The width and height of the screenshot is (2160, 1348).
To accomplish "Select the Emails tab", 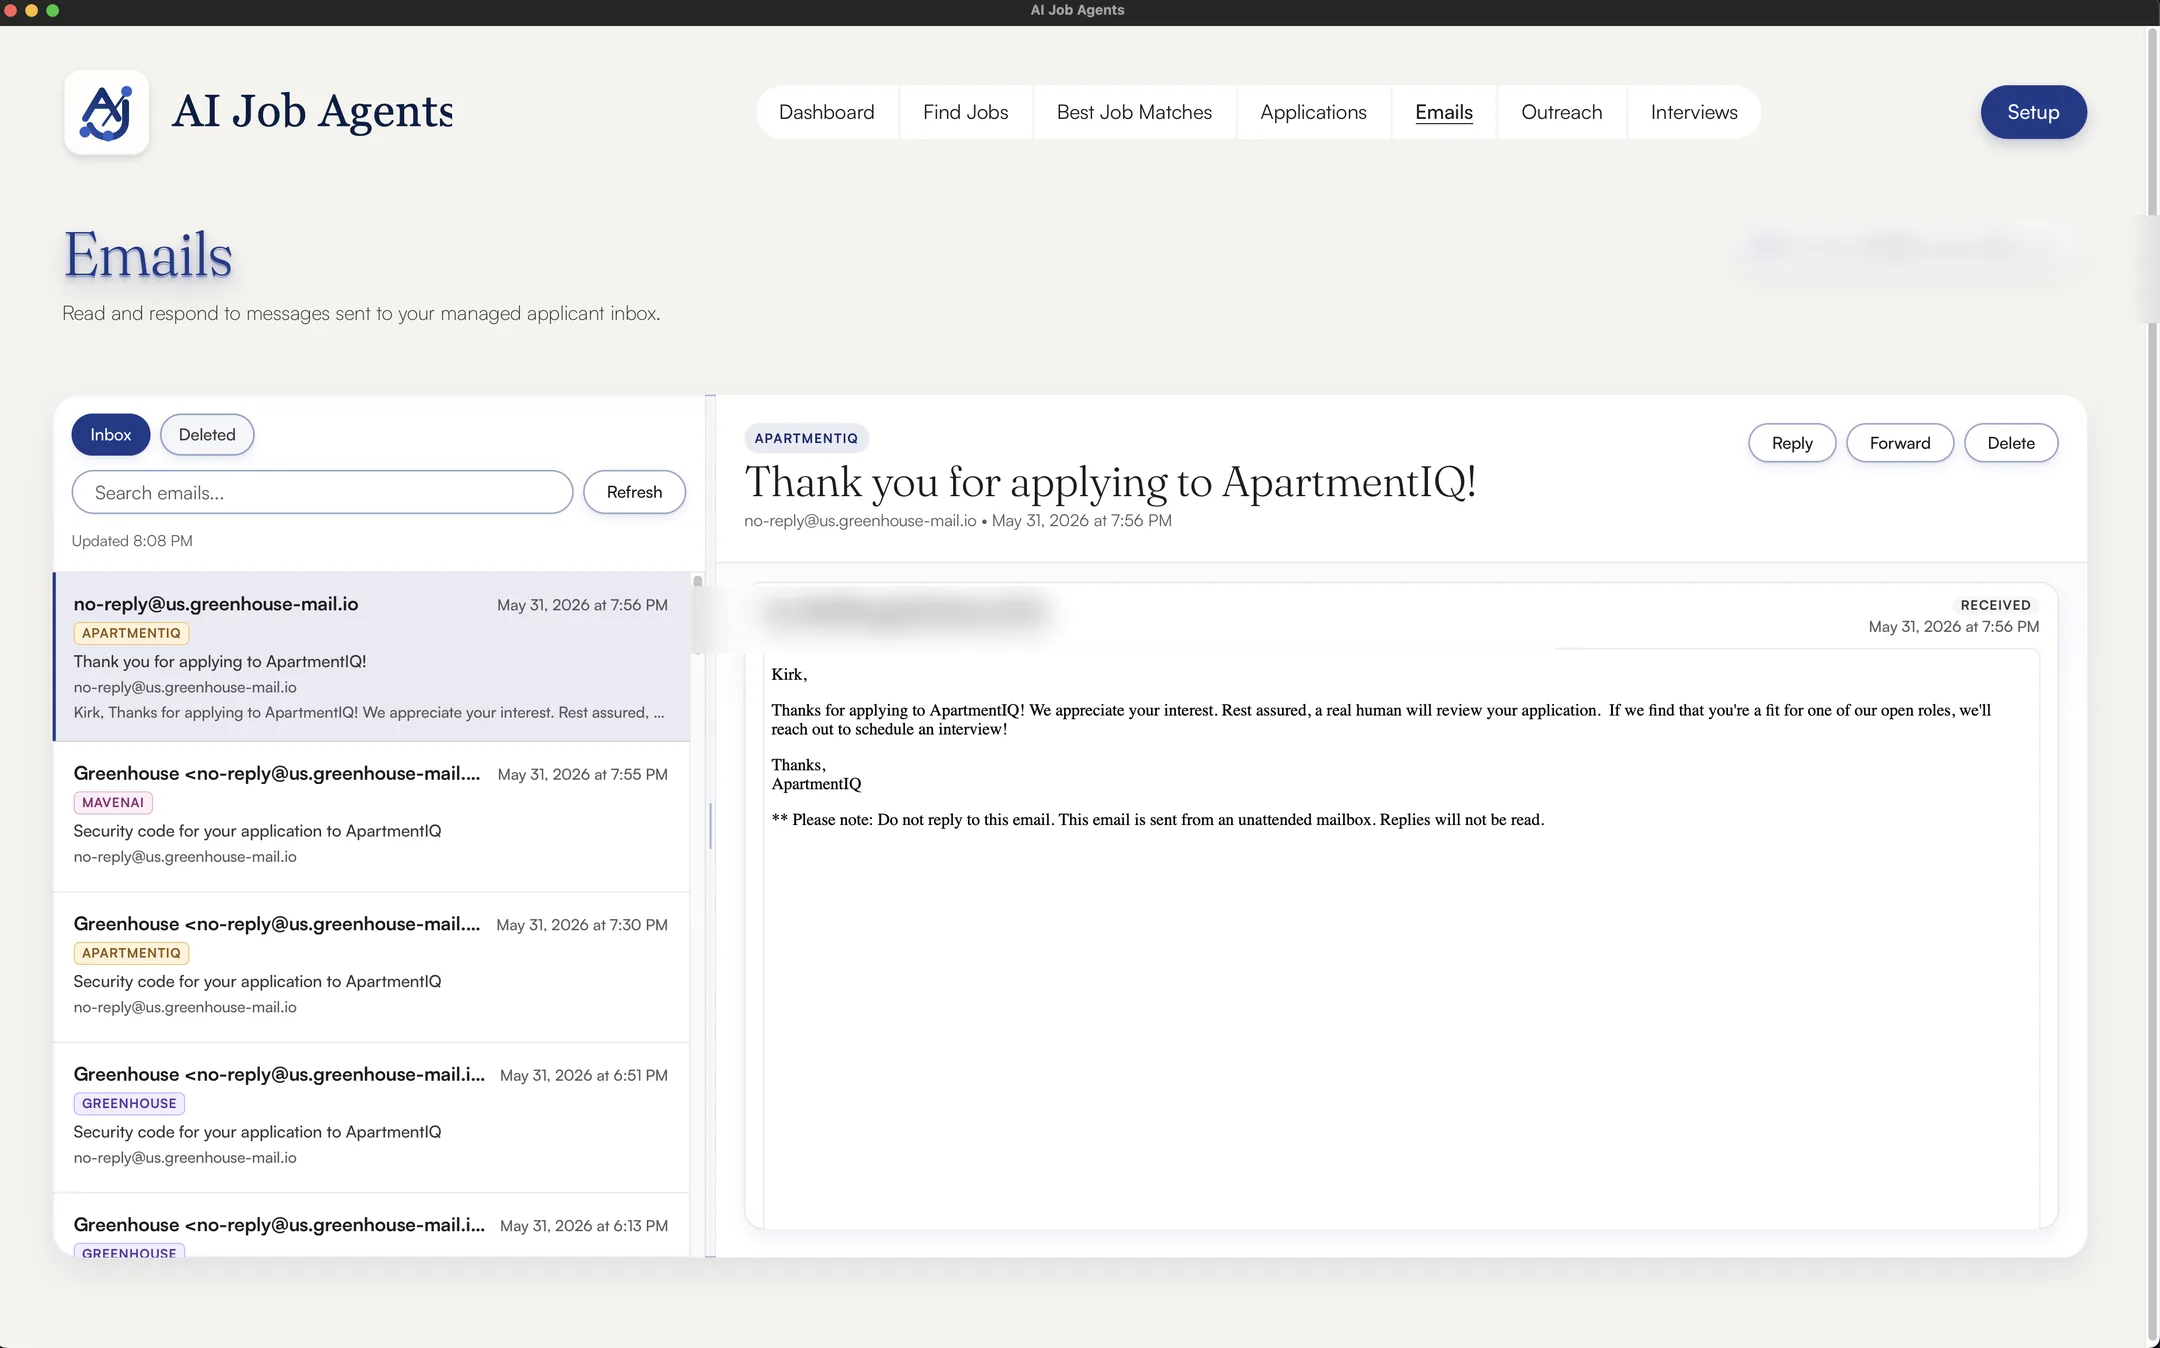I will [1443, 112].
